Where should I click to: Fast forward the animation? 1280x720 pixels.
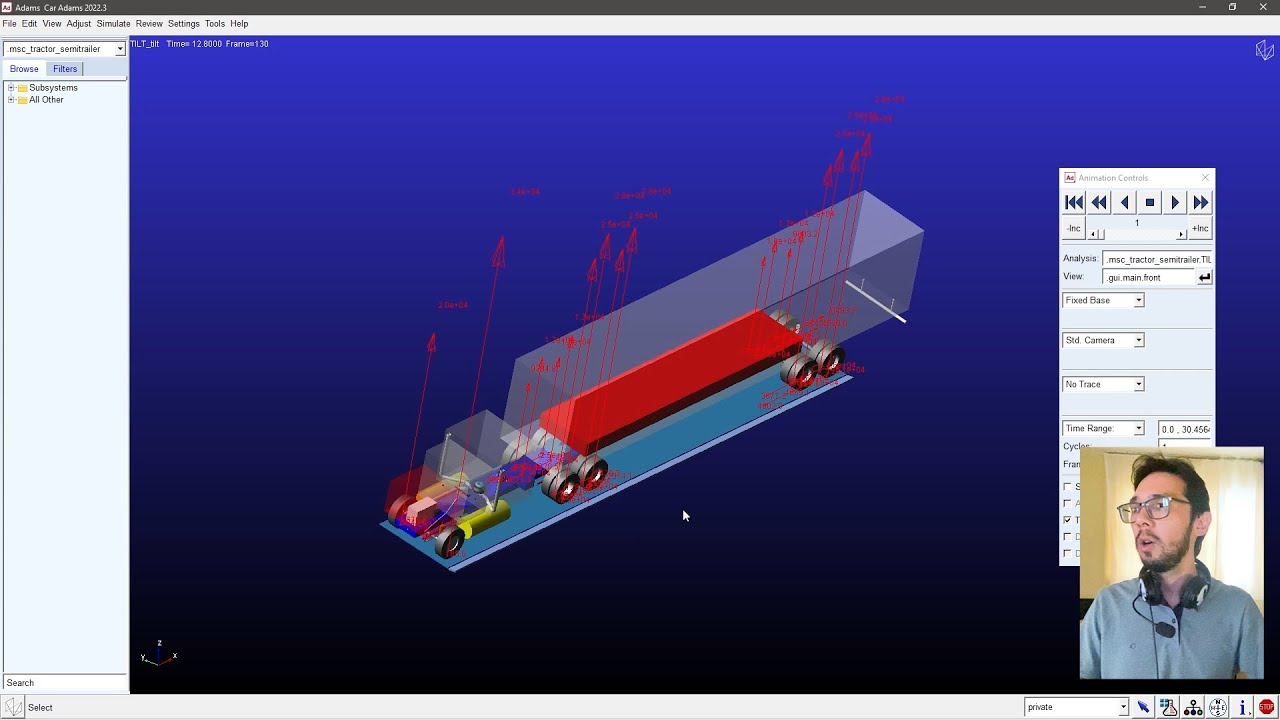pos(1201,202)
